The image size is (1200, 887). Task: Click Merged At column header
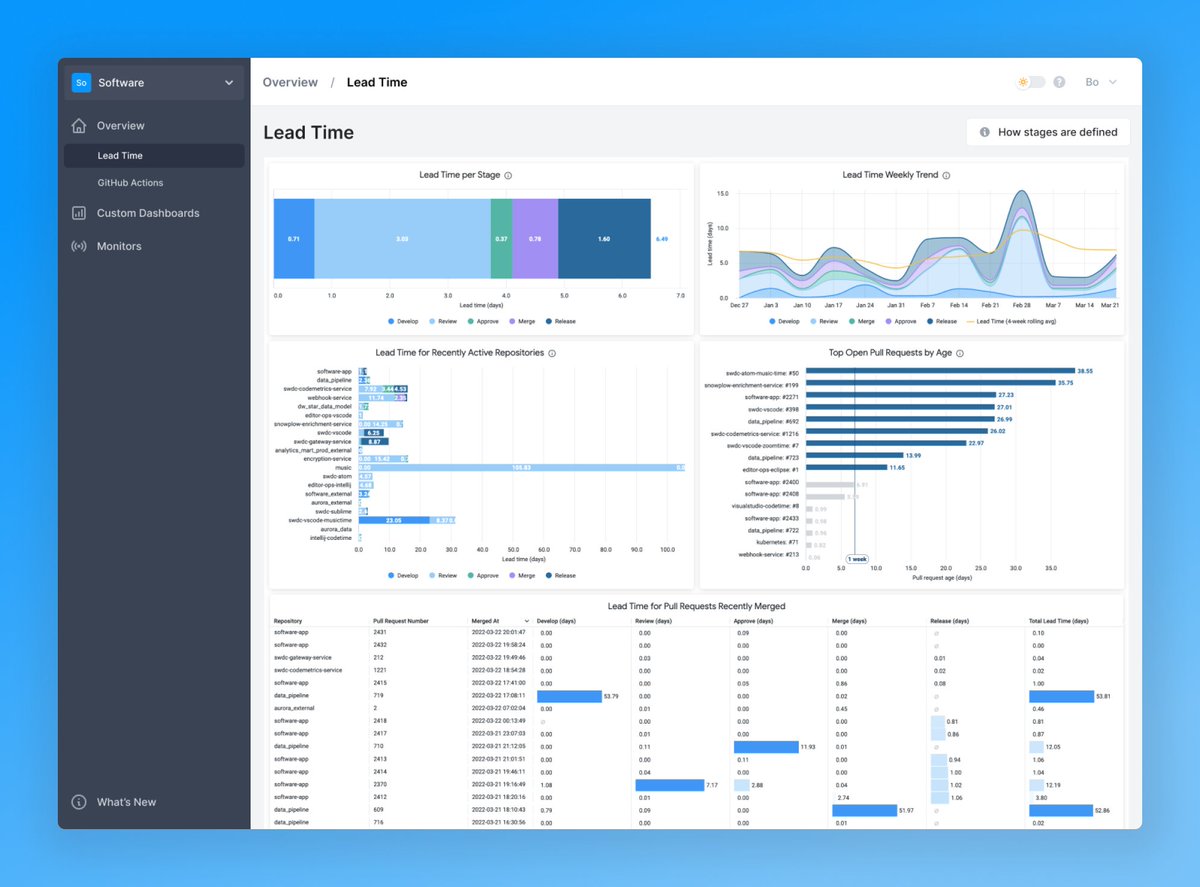(x=485, y=621)
